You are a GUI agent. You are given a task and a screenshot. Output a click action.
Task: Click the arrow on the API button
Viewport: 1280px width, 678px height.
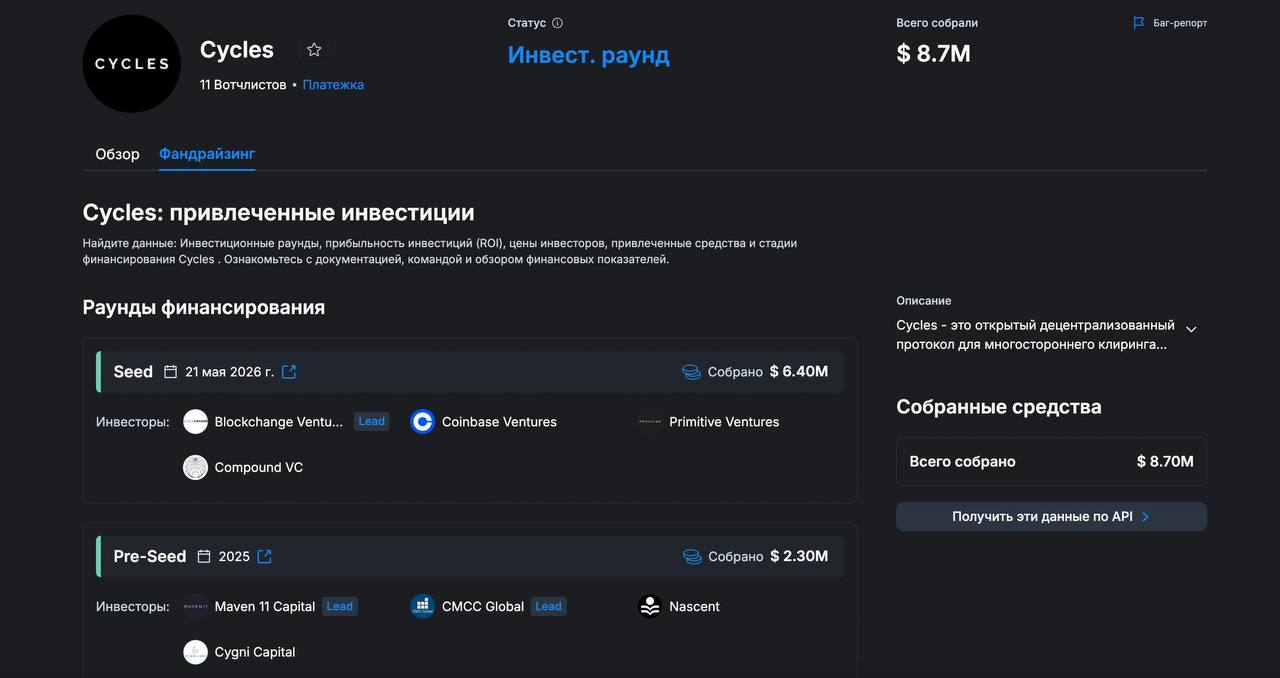(1146, 517)
